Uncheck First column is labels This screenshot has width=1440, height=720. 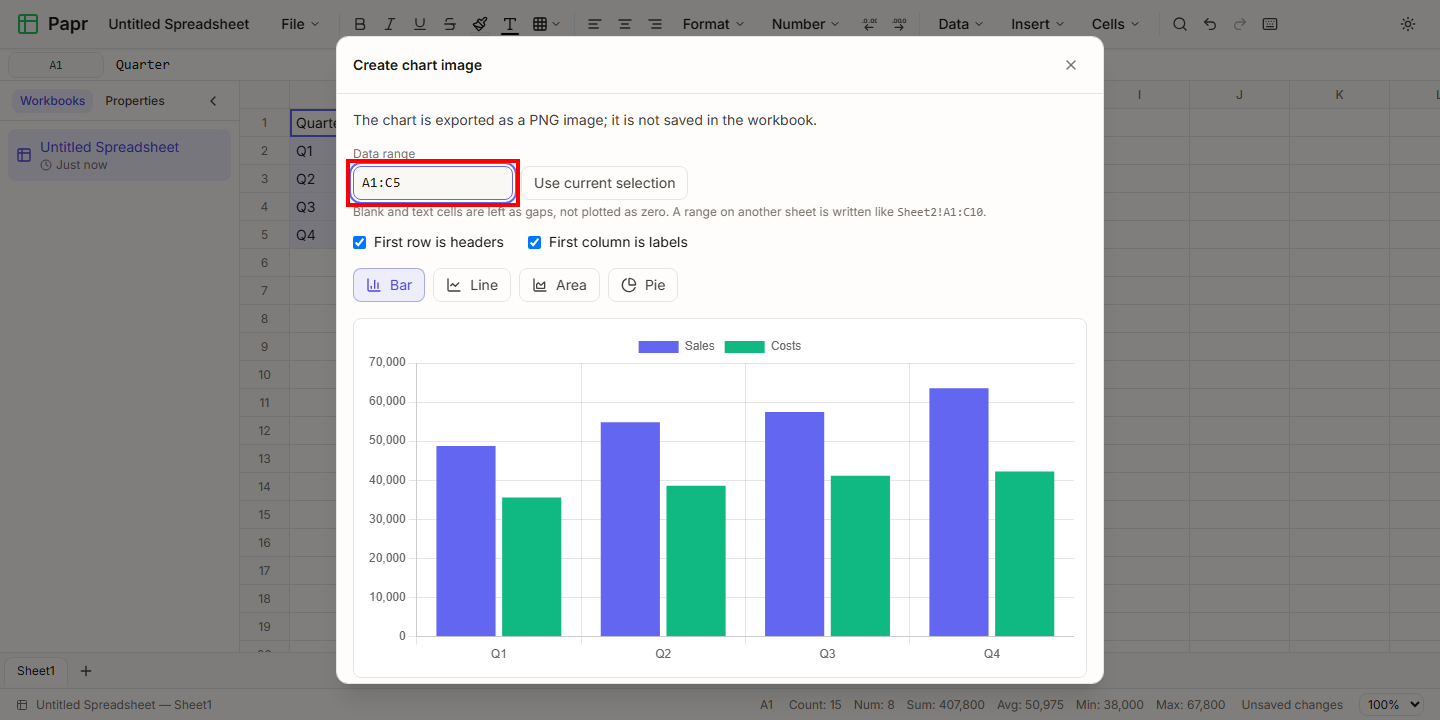click(535, 242)
